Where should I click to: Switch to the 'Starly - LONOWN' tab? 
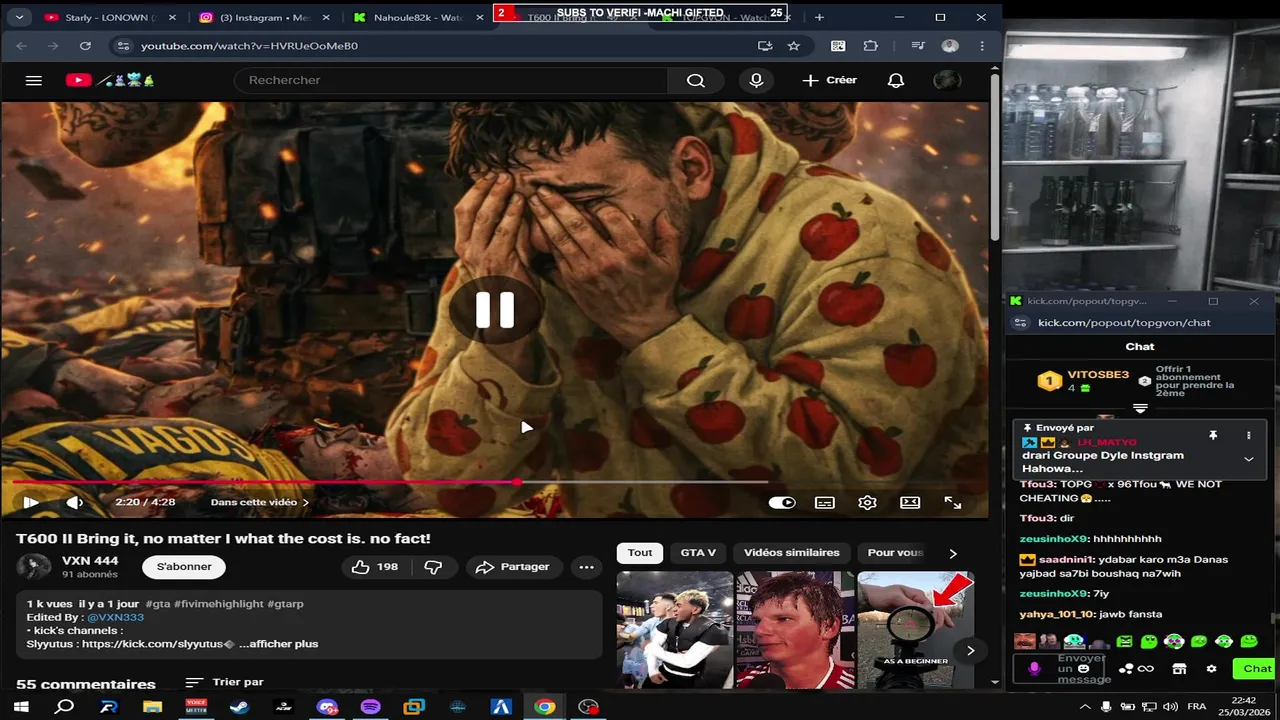coord(108,17)
